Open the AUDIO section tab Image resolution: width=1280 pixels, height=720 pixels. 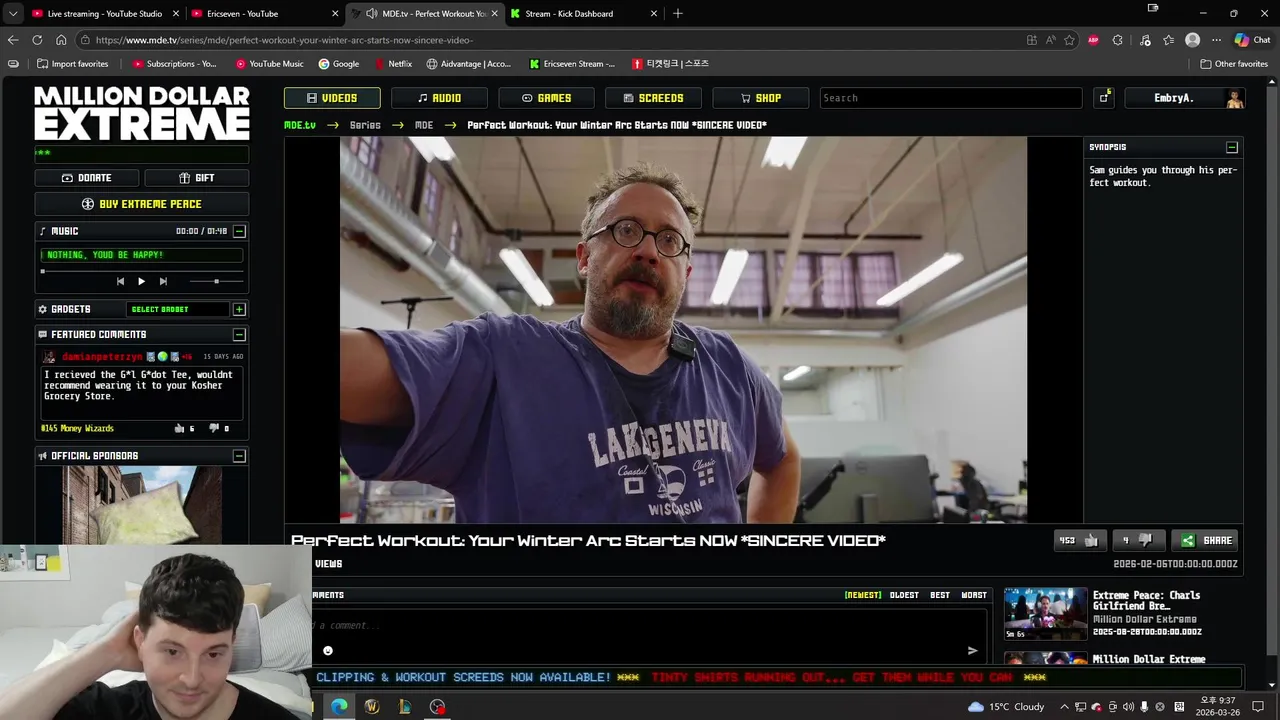439,98
